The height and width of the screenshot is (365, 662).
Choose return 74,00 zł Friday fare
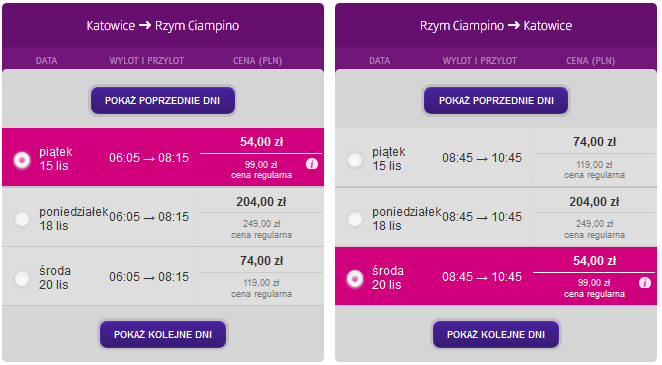tap(594, 142)
